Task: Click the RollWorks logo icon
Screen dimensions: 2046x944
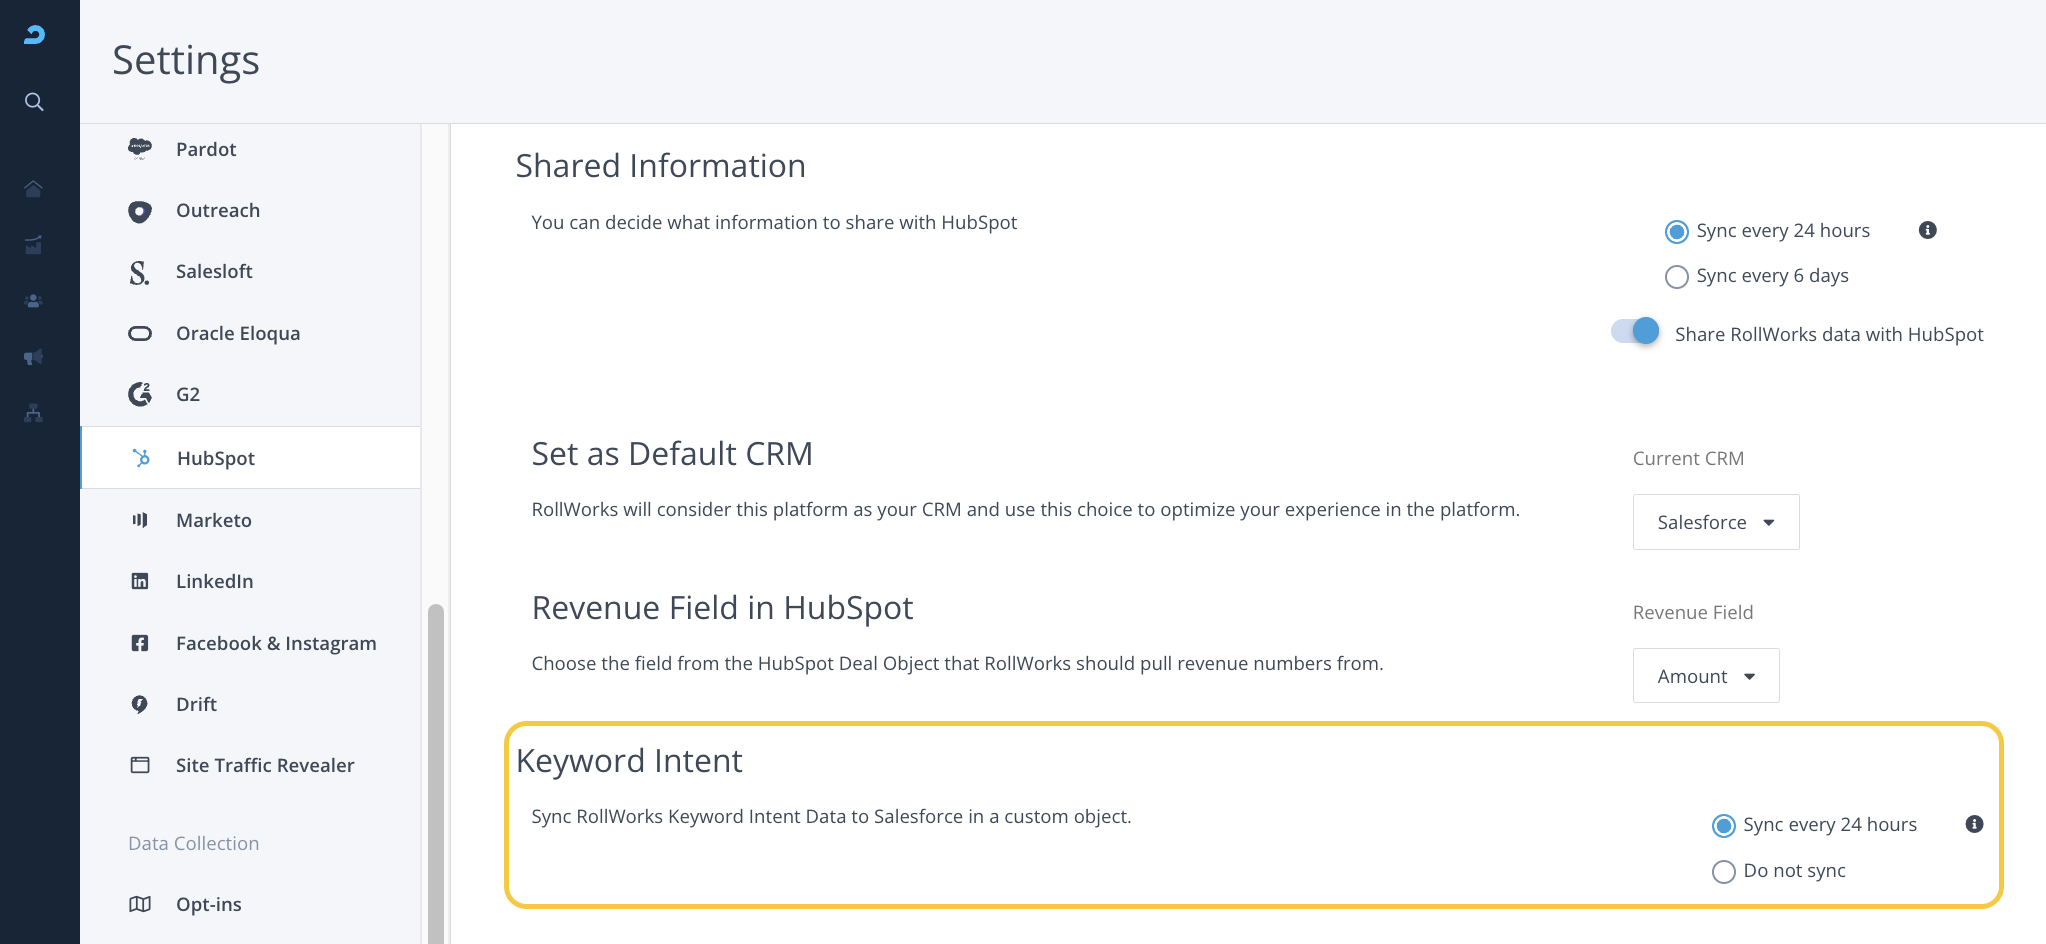Action: pyautogui.click(x=34, y=36)
